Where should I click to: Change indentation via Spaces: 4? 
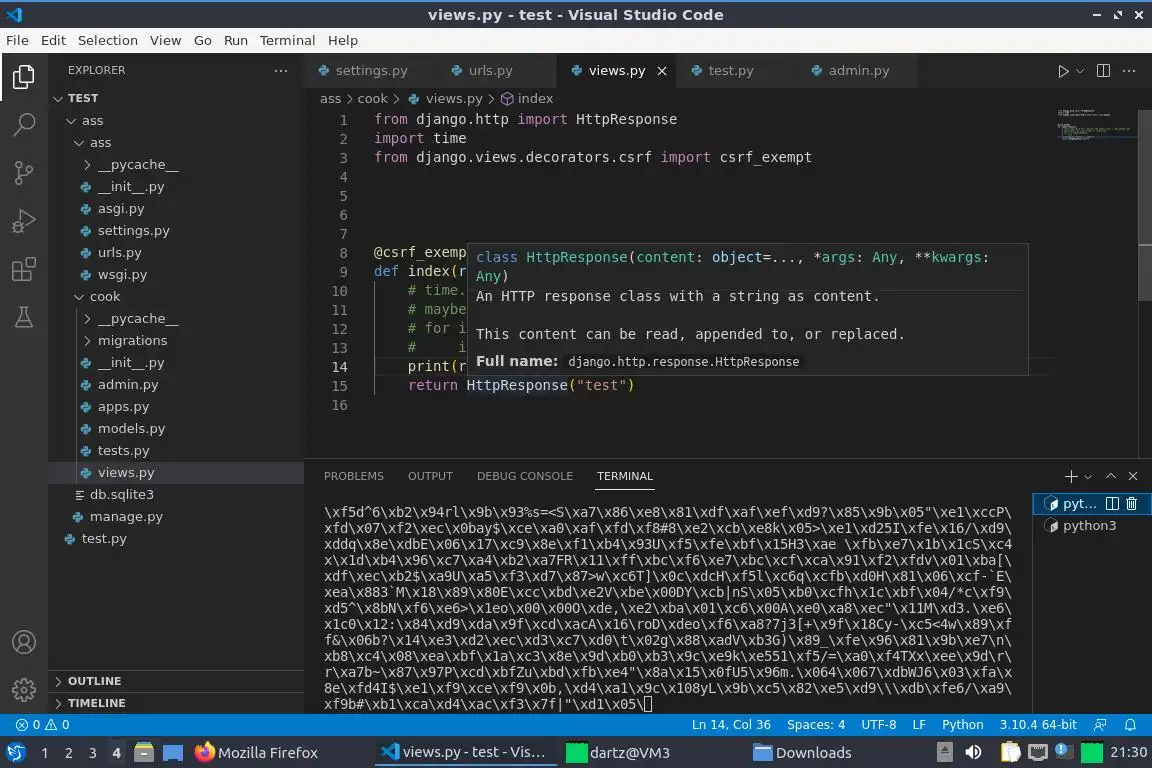tap(816, 725)
